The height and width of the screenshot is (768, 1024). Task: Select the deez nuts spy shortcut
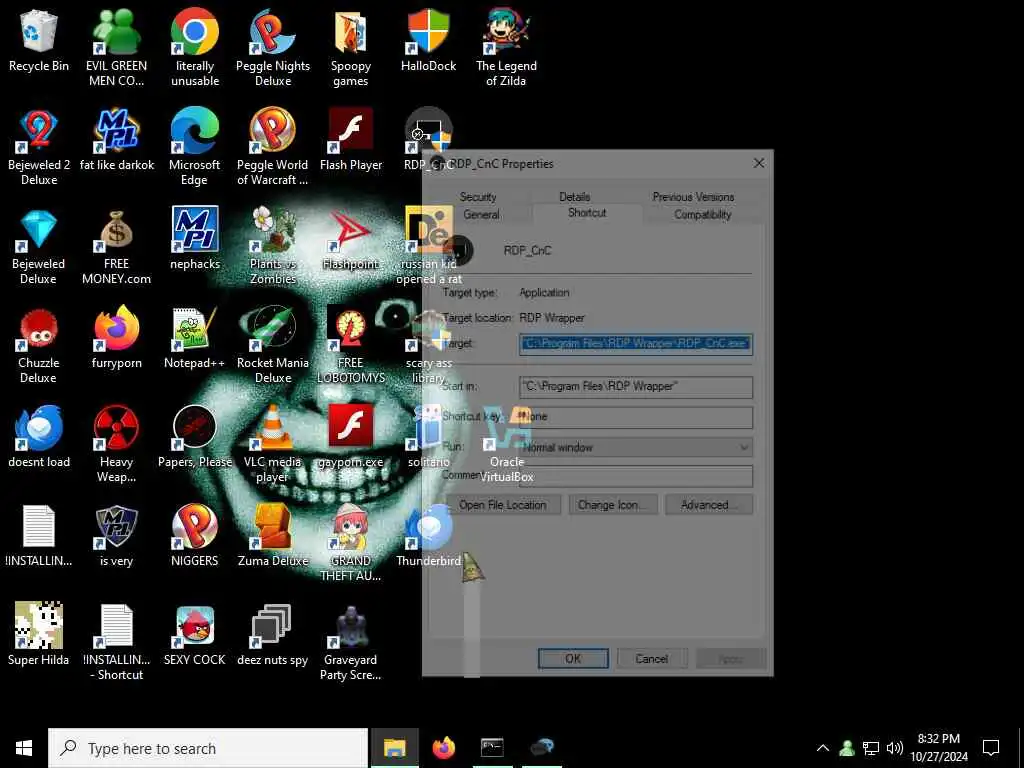(x=273, y=634)
